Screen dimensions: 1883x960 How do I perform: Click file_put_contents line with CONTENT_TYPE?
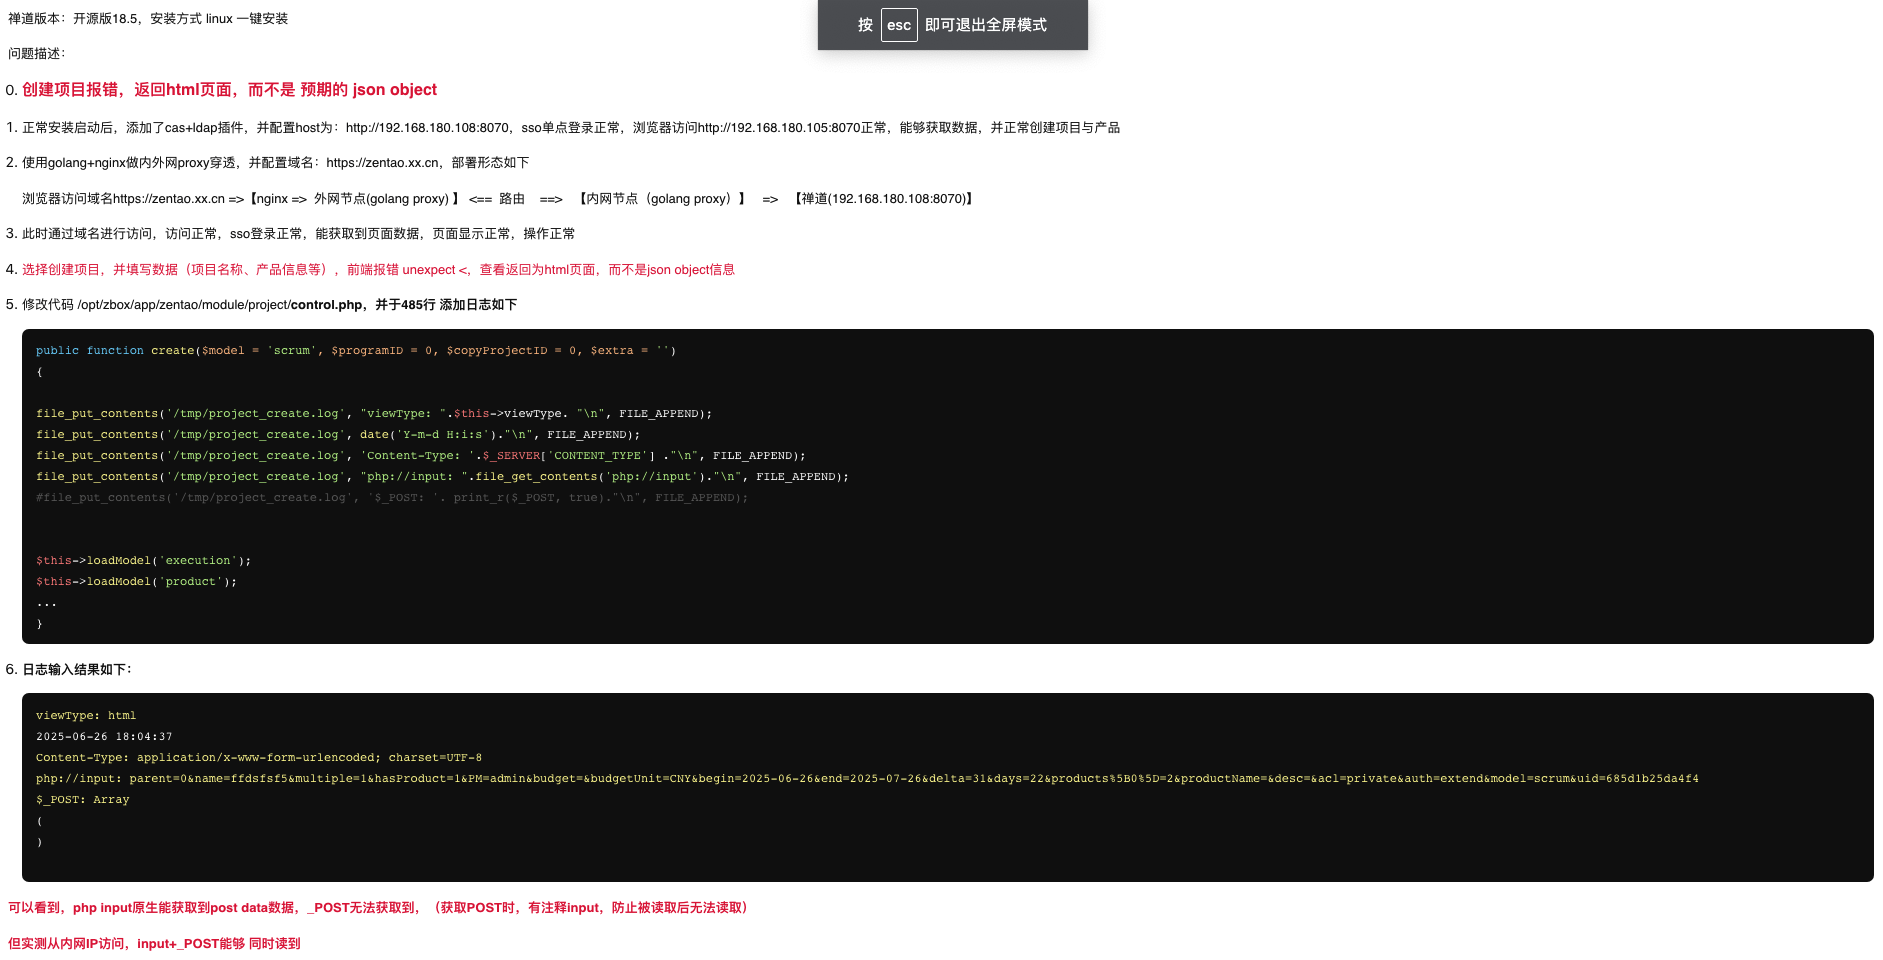[x=421, y=456]
